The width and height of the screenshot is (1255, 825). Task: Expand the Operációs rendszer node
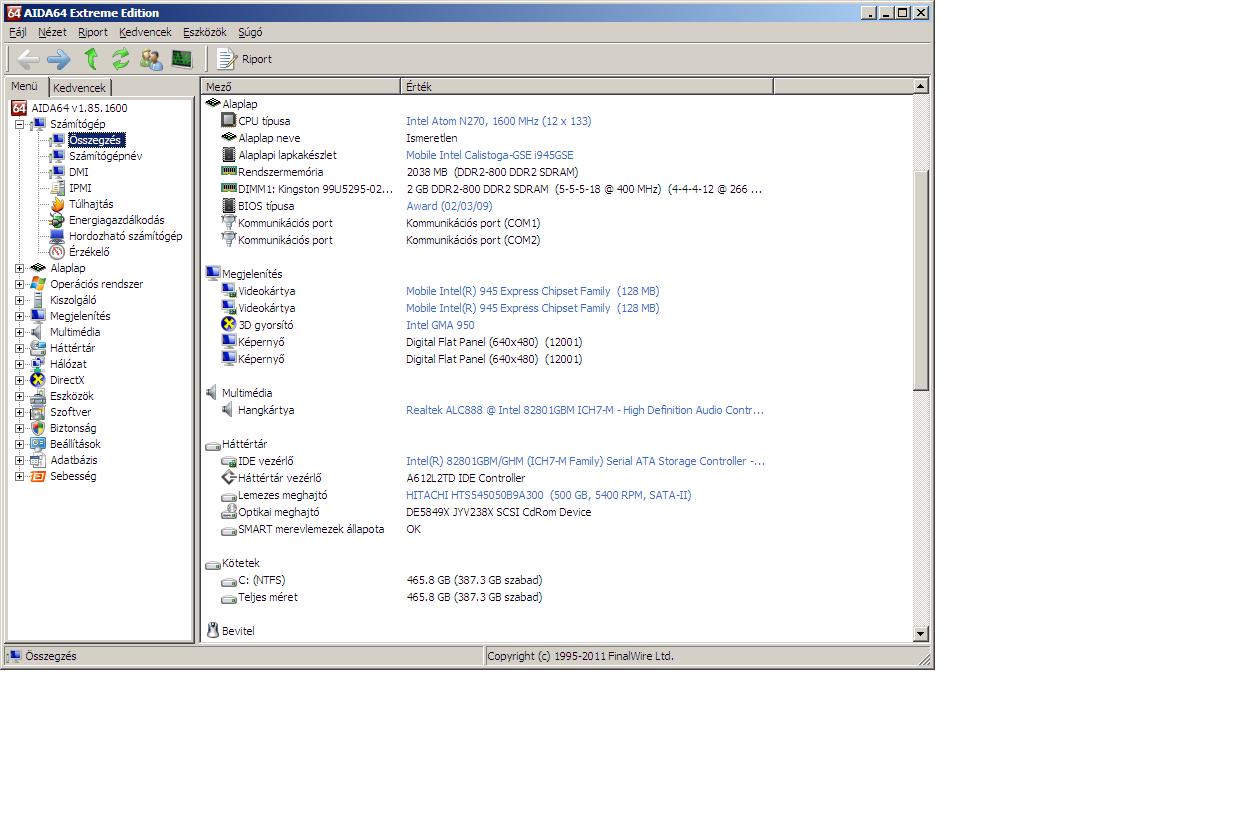tap(19, 284)
